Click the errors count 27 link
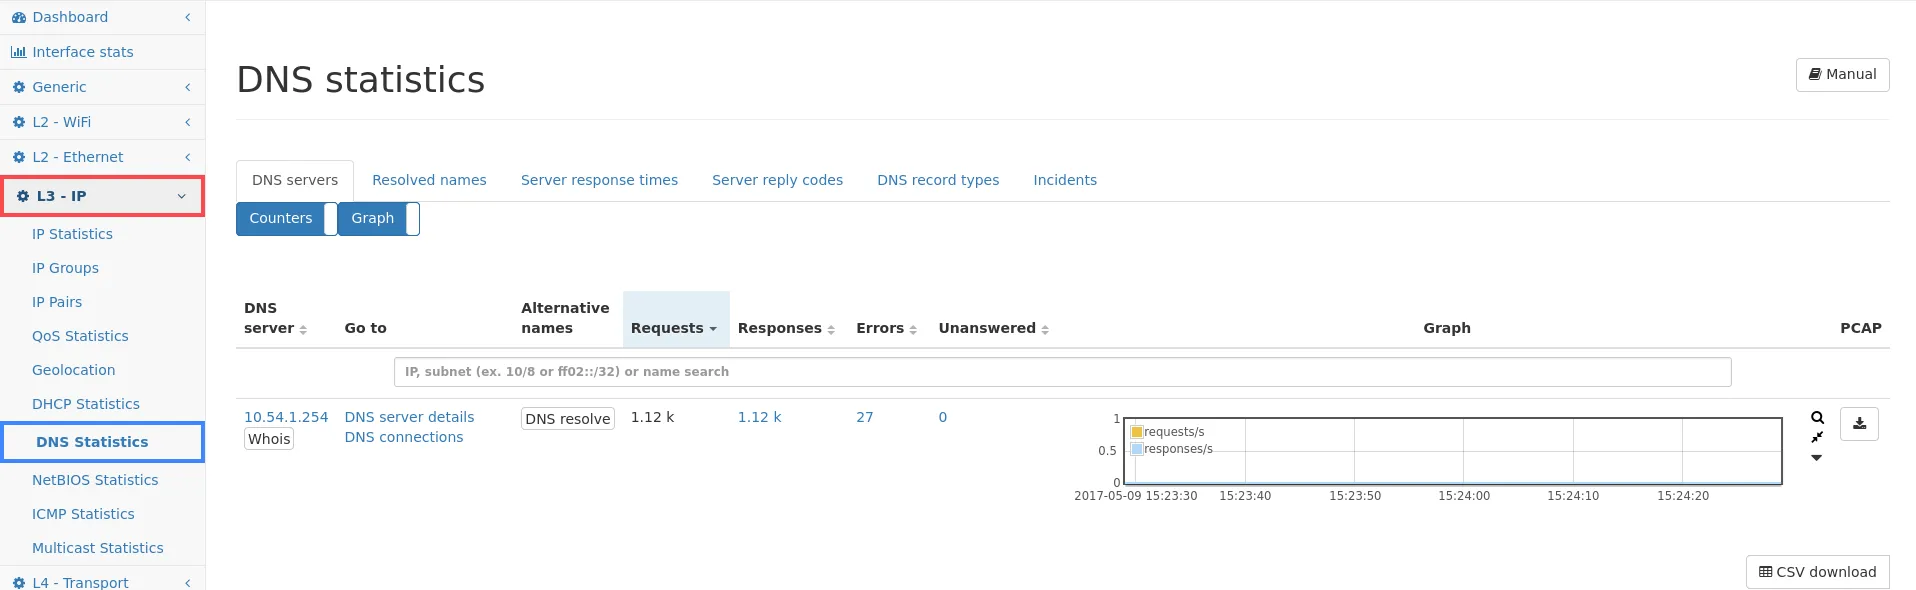This screenshot has height=590, width=1916. click(x=865, y=417)
